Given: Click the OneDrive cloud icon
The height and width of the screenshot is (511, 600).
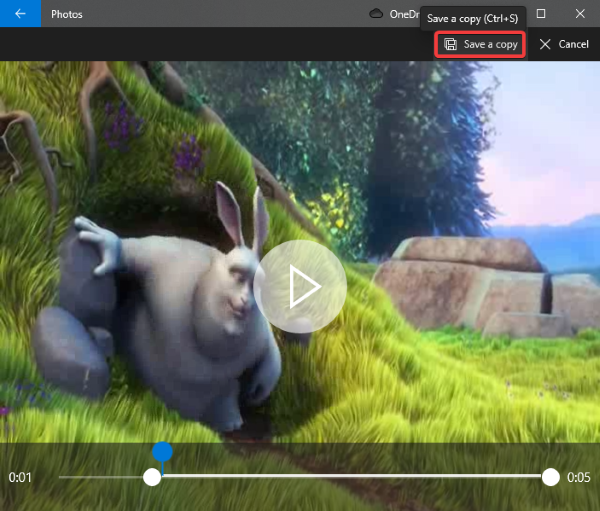Looking at the screenshot, I should (376, 14).
